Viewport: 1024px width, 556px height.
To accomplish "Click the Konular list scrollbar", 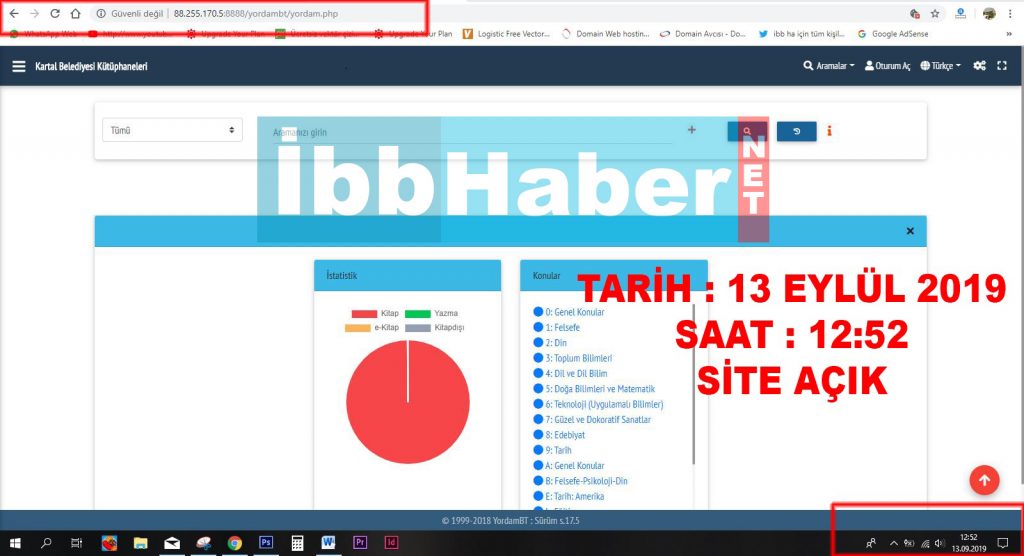I will [693, 384].
